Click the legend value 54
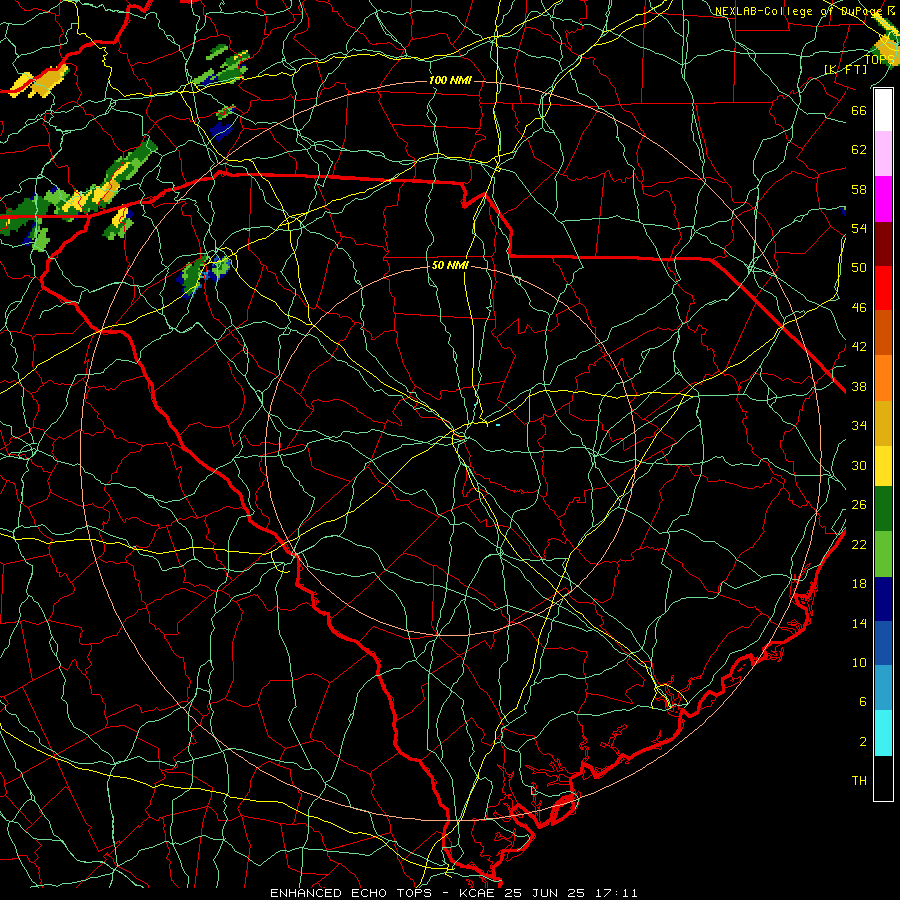This screenshot has height=900, width=900. 859,228
